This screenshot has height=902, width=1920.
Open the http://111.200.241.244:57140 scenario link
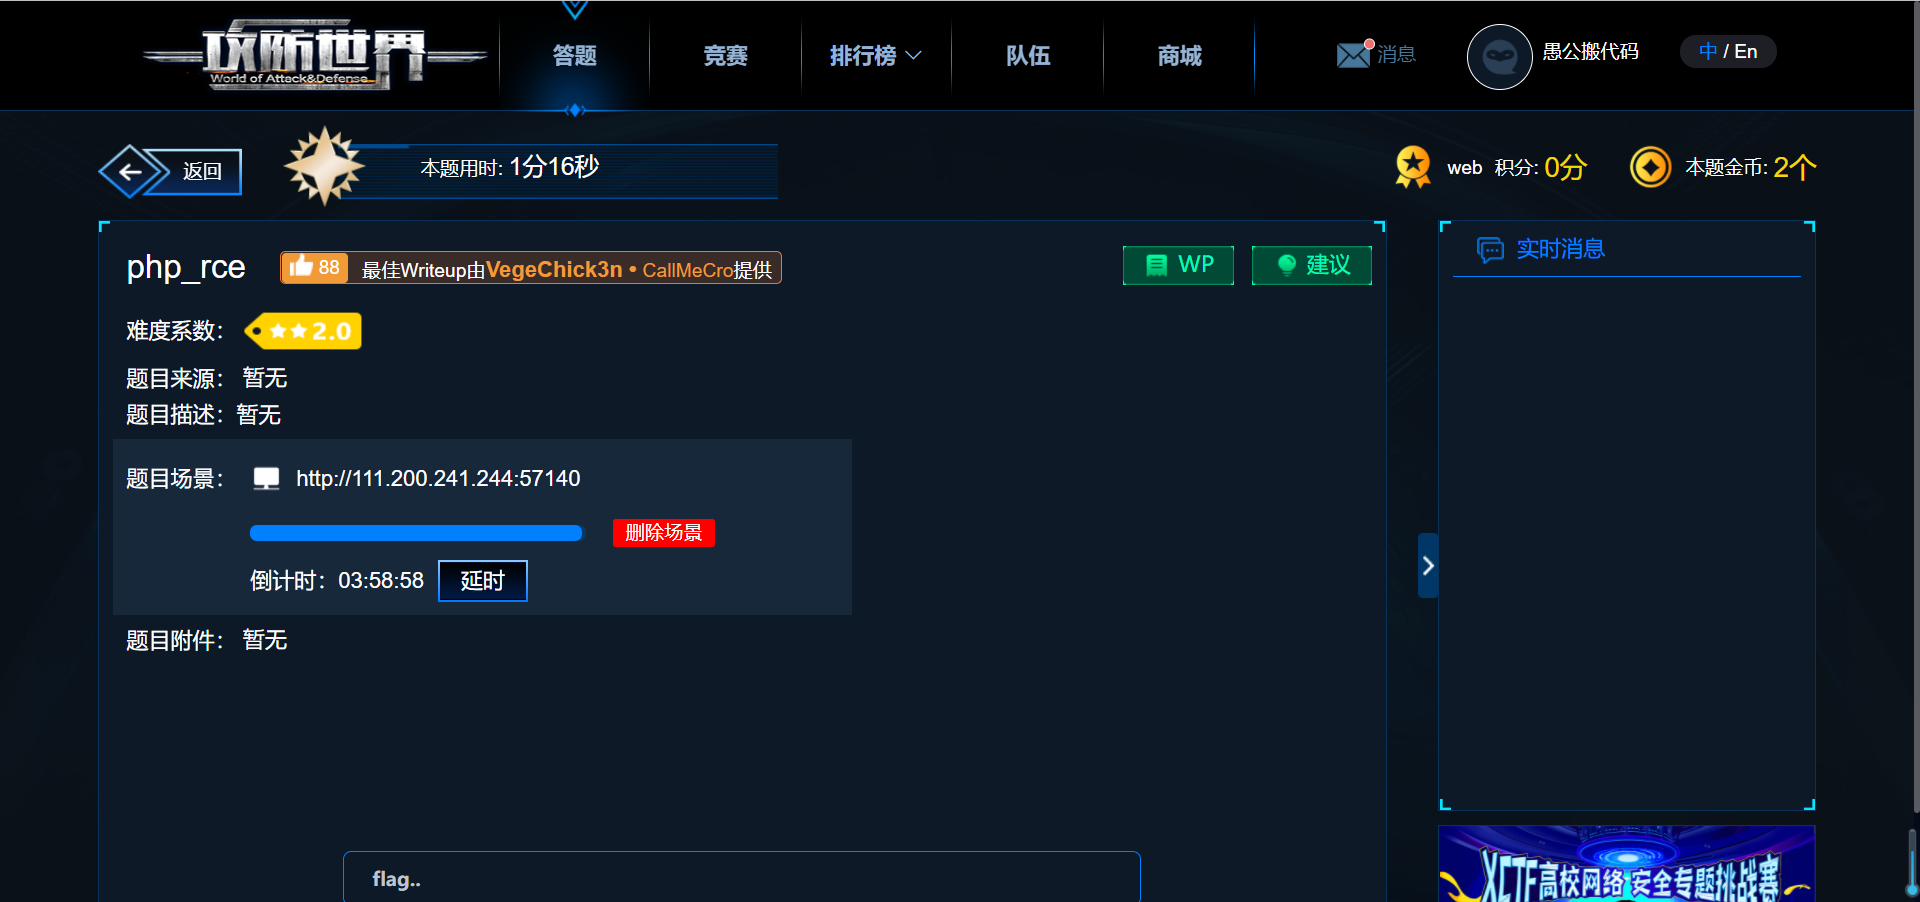[x=438, y=479]
